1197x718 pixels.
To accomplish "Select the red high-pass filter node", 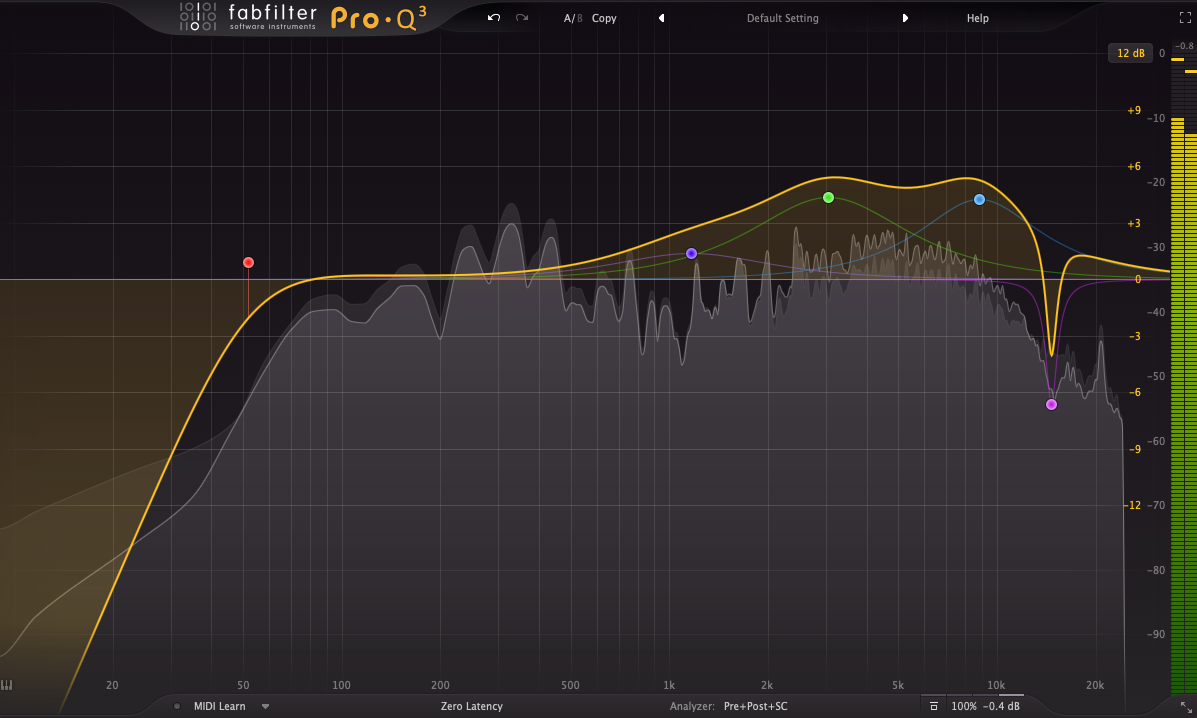I will coord(248,262).
